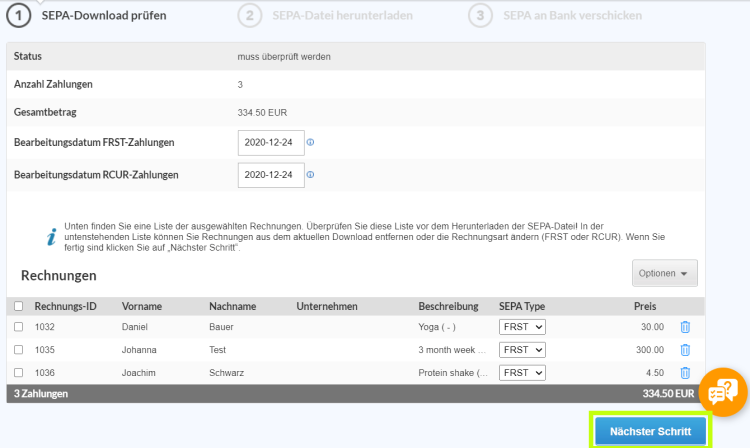Click trash icon for Johanna Test invoice
Viewport: 750px width, 448px height.
(685, 350)
